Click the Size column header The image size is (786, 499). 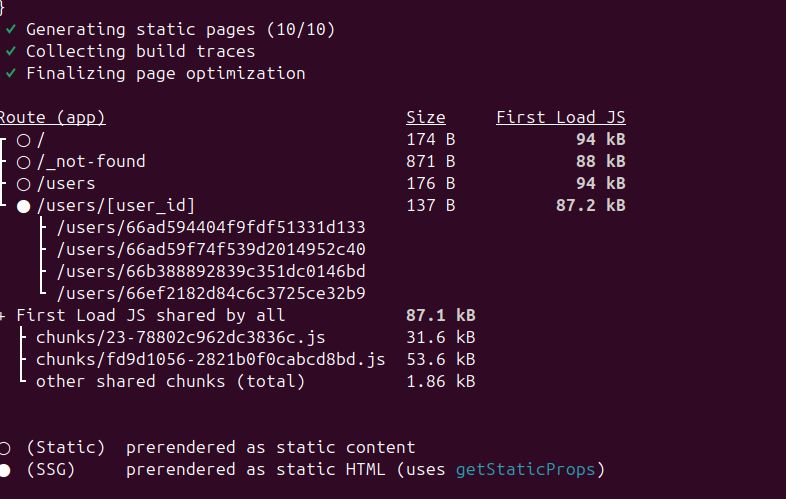426,117
